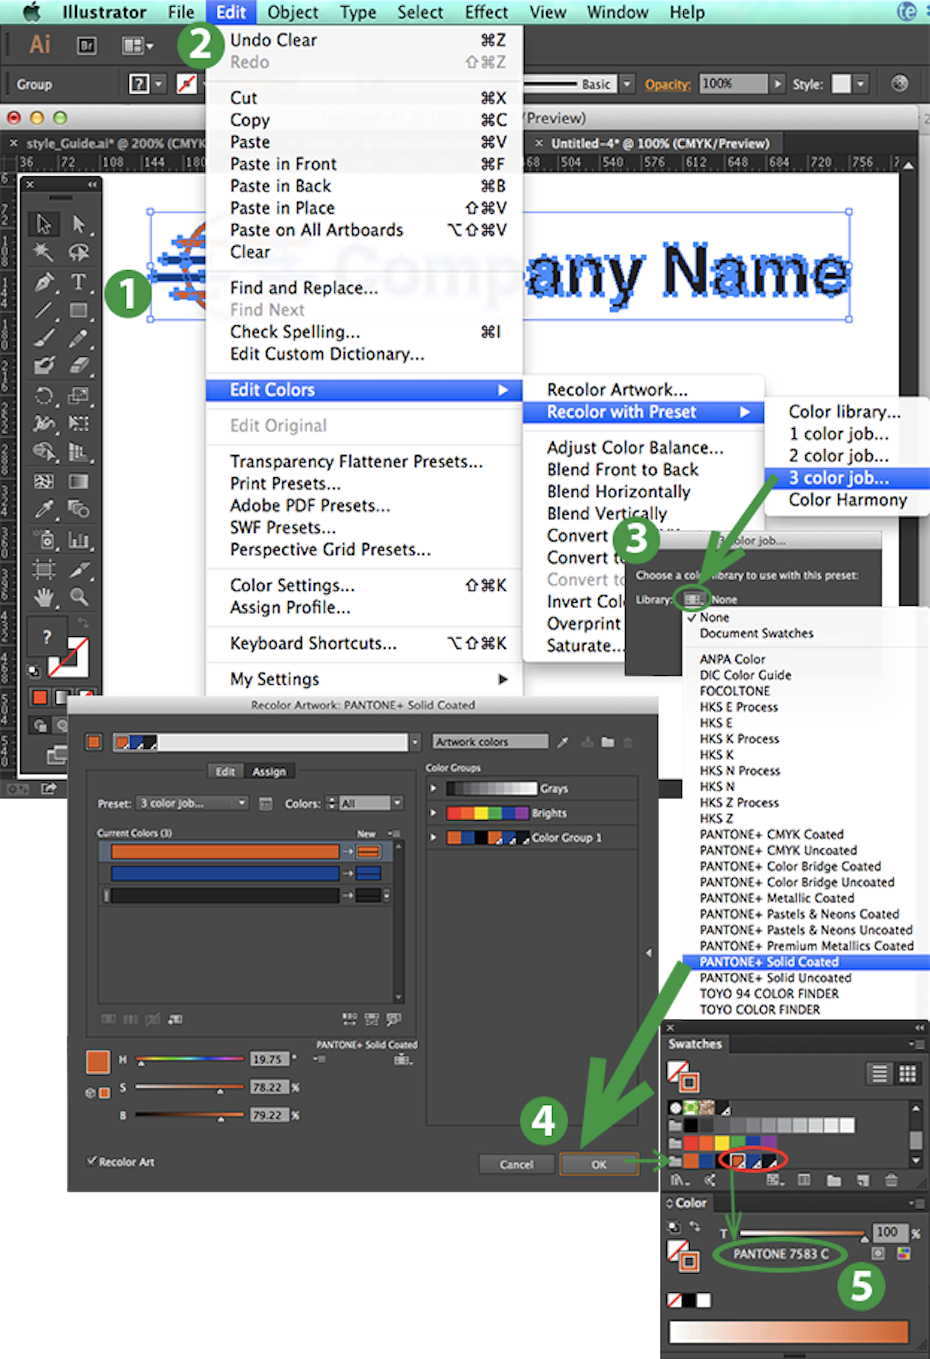
Task: Select the Pencil tool
Action: click(78, 338)
